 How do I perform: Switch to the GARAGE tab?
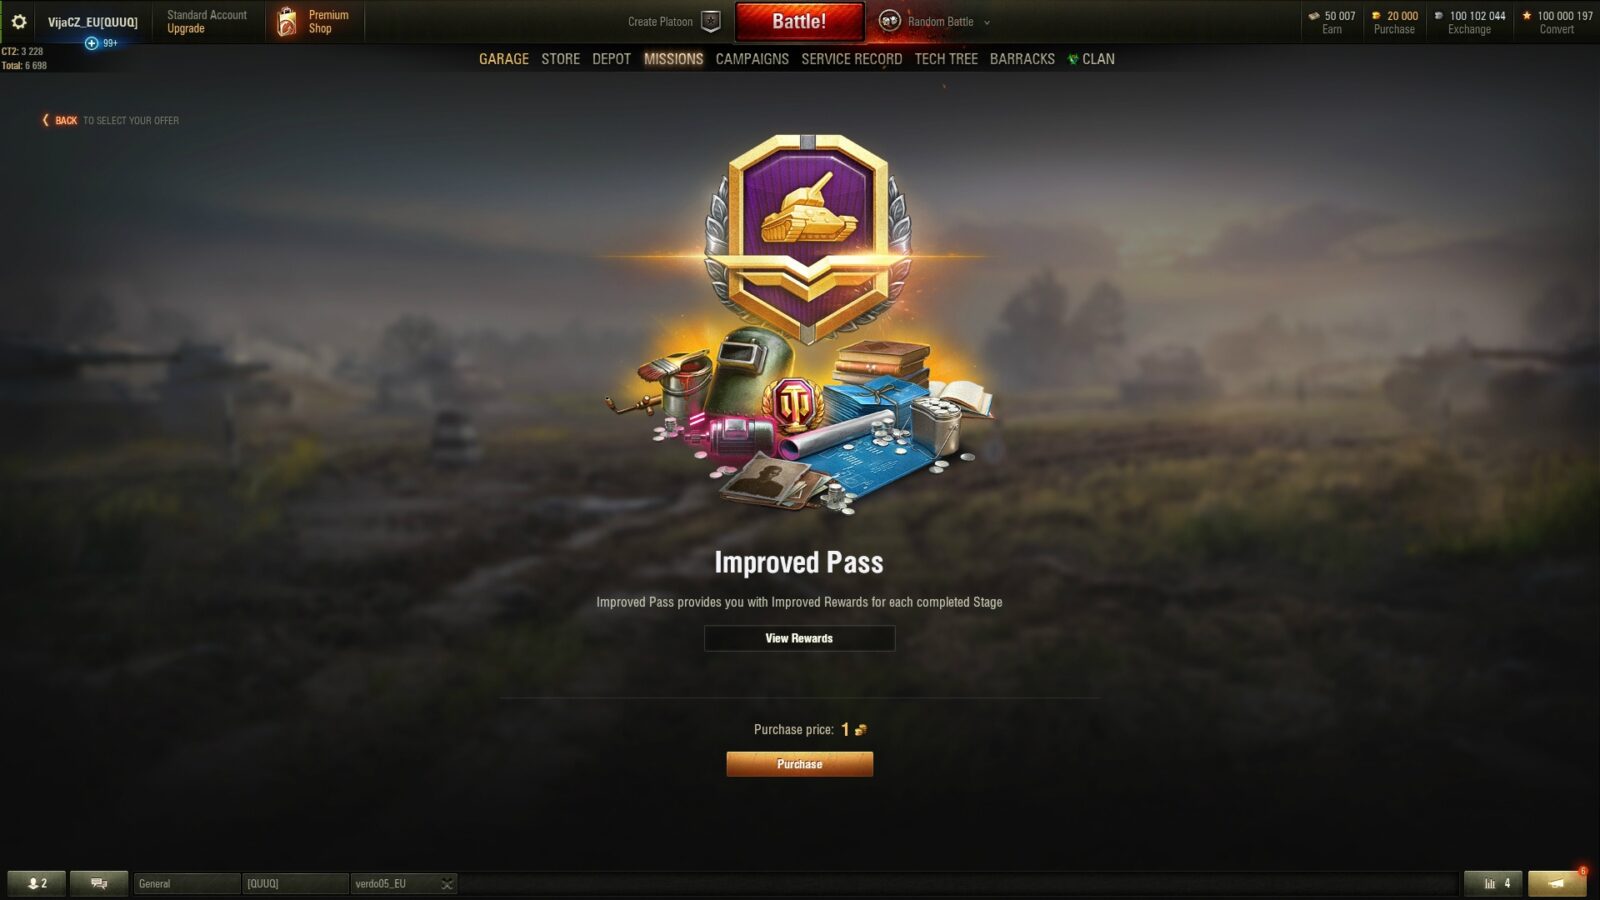[x=504, y=59]
